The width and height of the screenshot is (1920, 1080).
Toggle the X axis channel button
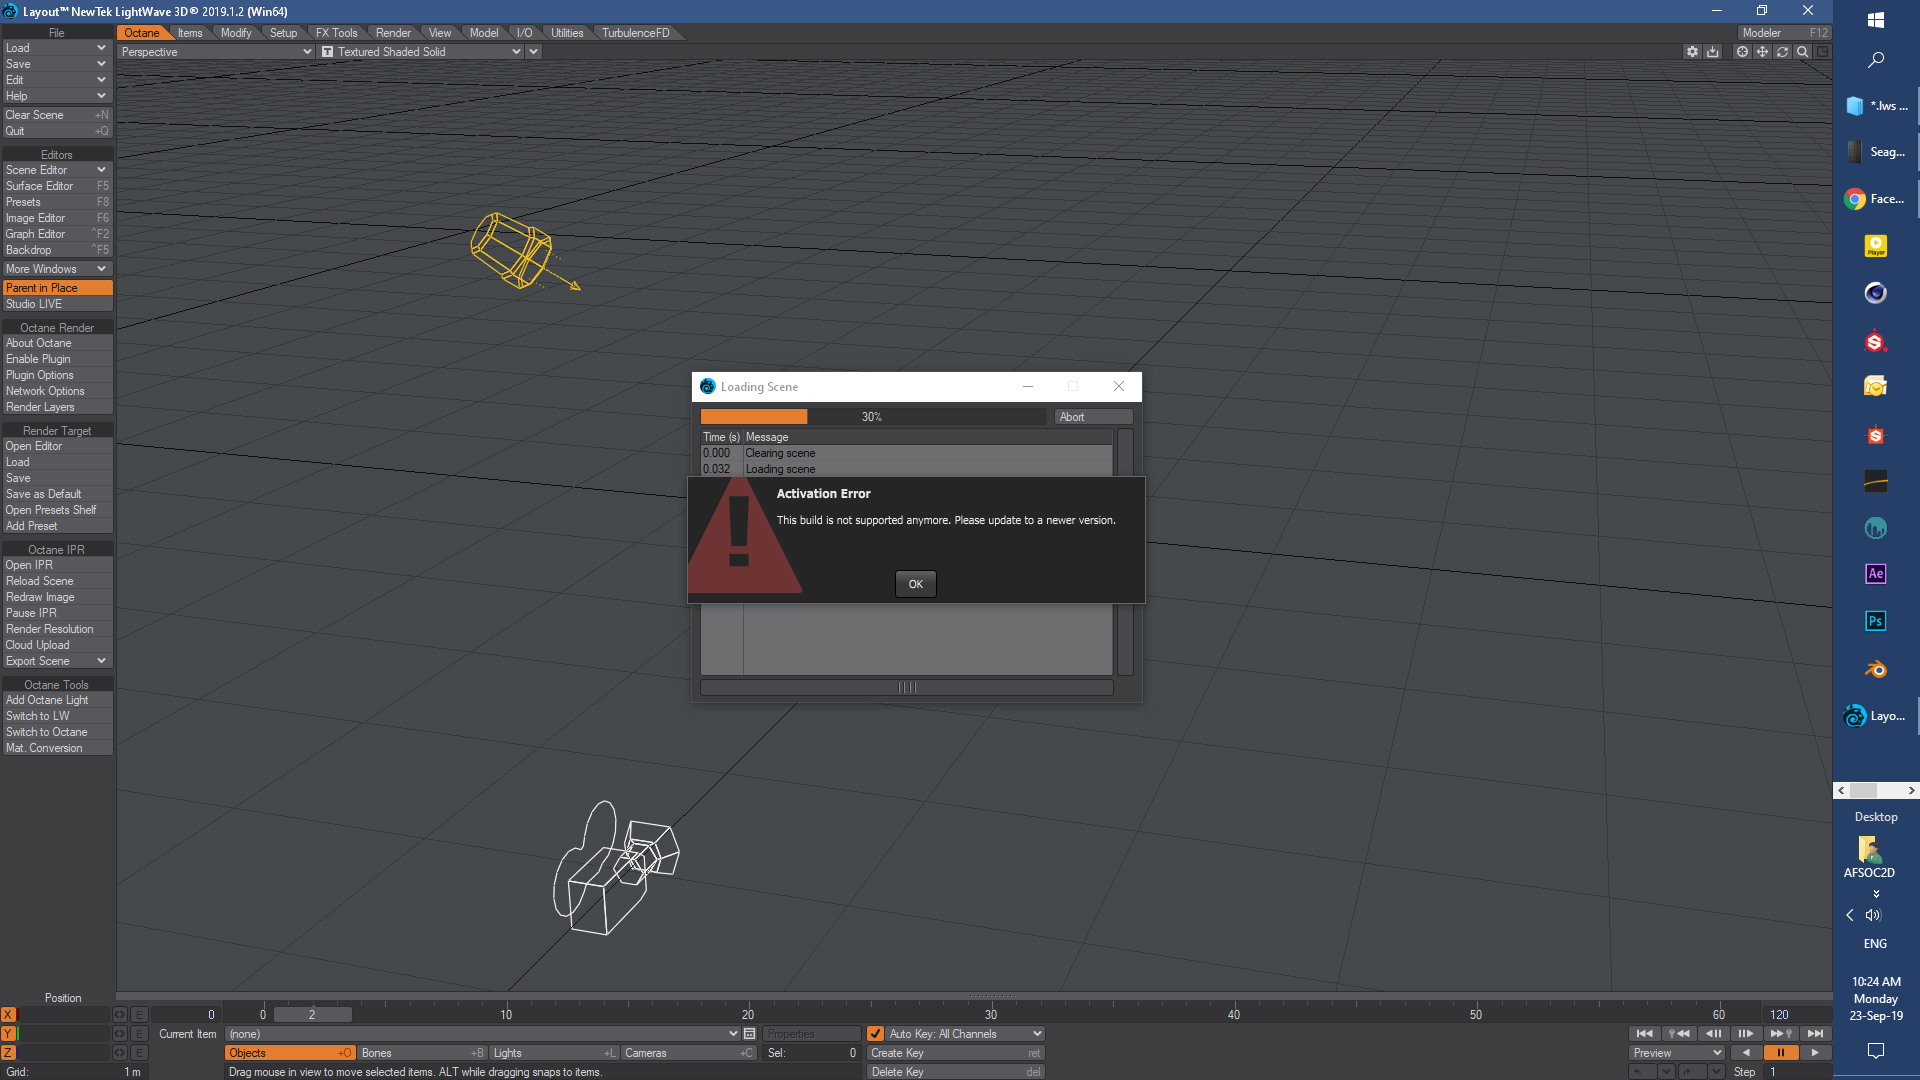[8, 1015]
